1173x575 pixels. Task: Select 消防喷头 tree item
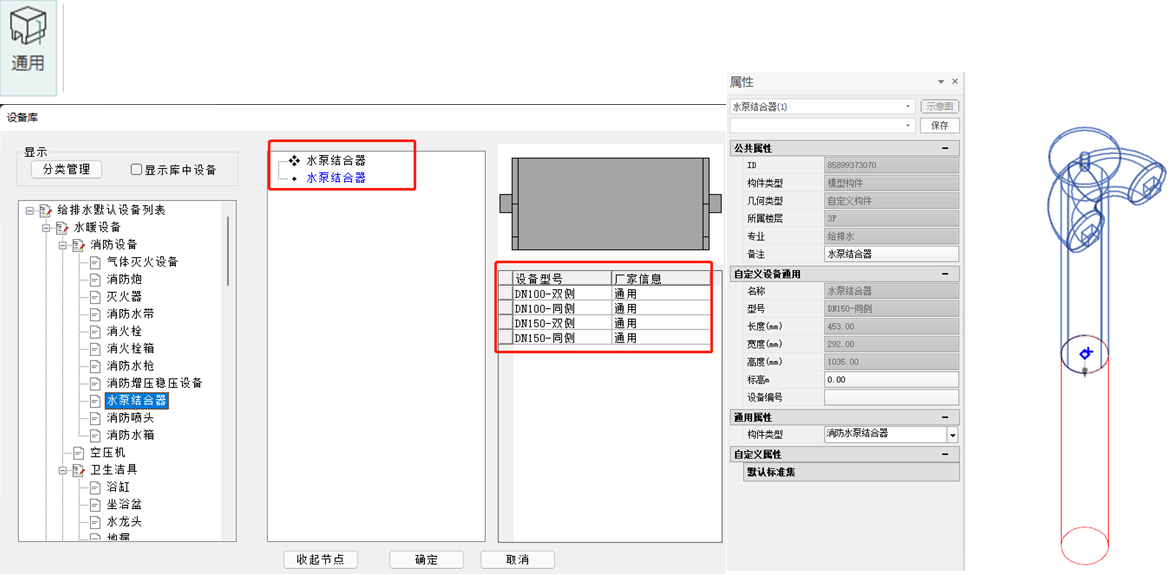coord(130,418)
